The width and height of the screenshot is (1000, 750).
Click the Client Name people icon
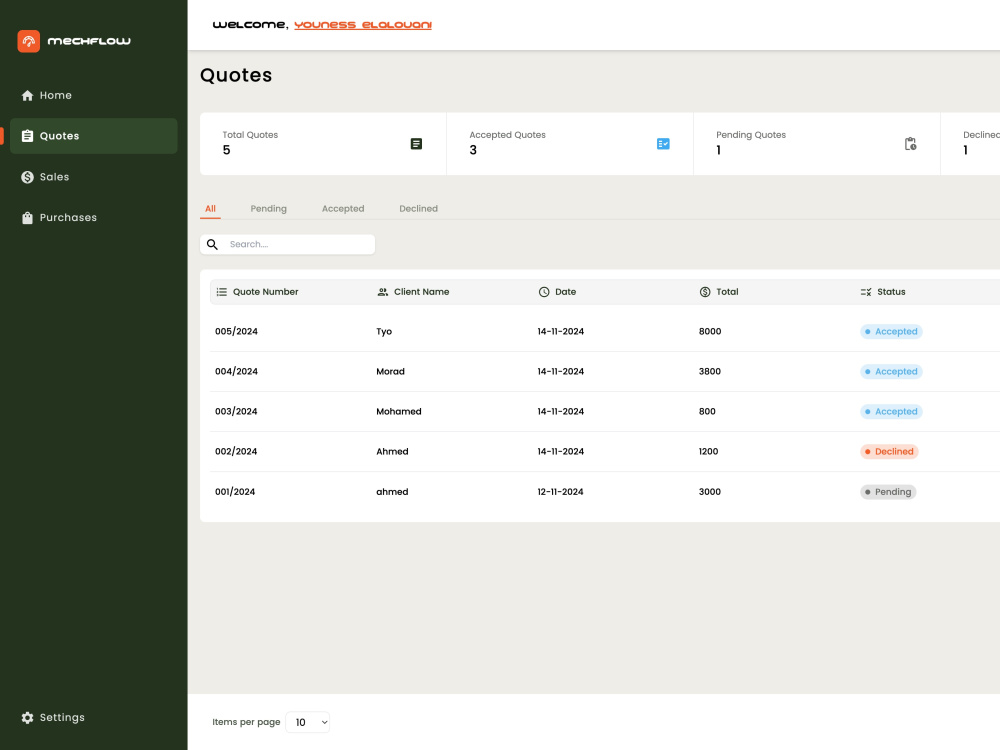[x=383, y=292]
